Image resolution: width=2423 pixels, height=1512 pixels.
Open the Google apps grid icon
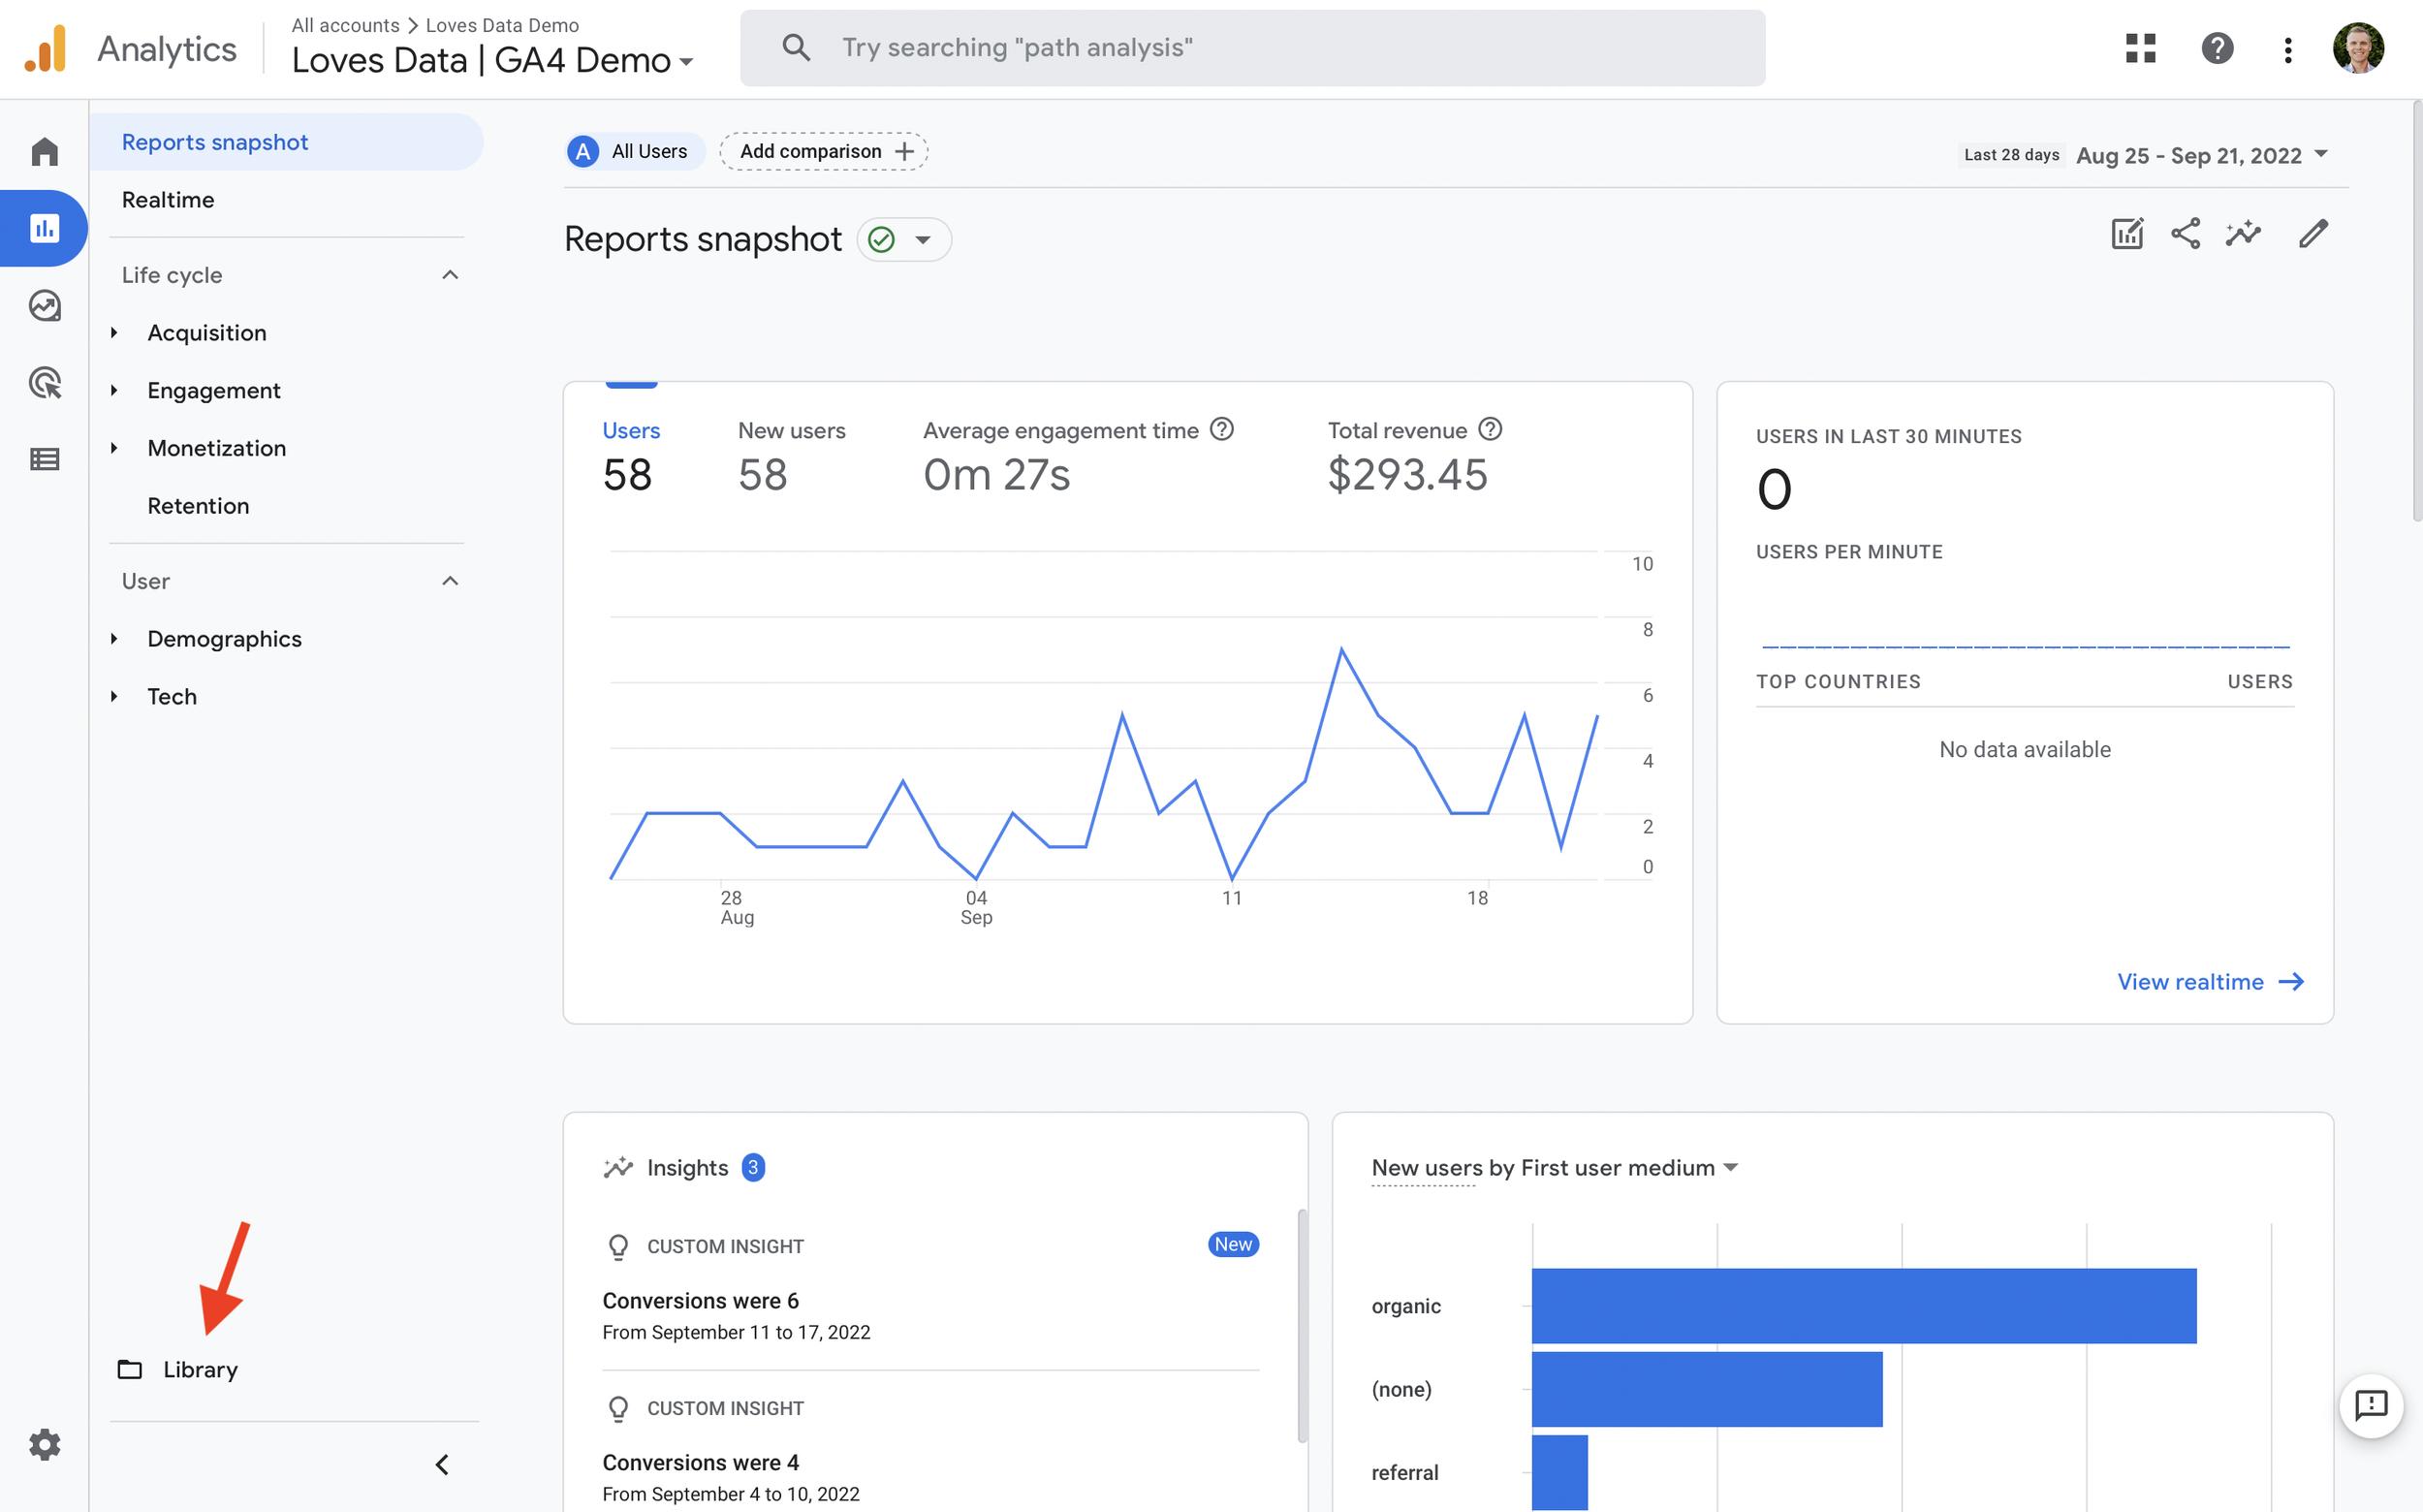[x=2140, y=48]
